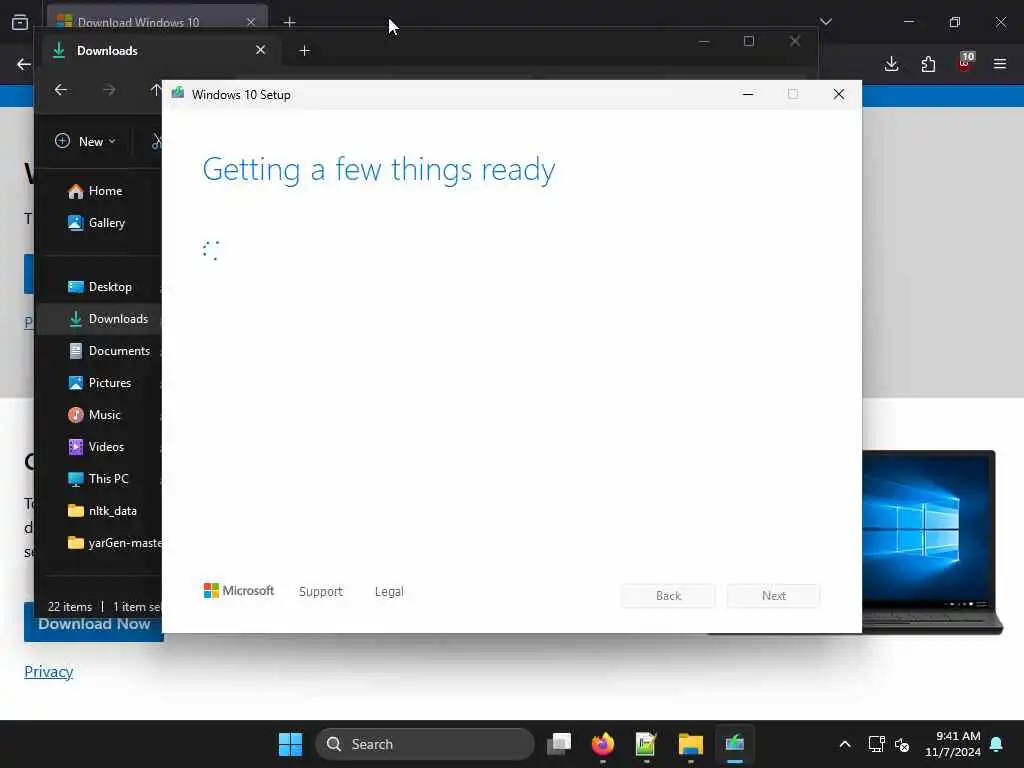Open the list-all-tabs dropdown in Firefox

click(825, 22)
